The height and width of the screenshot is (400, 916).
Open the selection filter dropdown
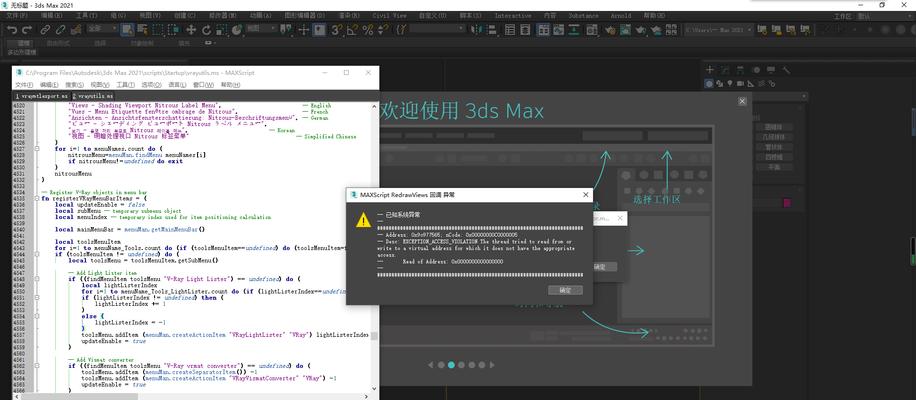click(x=102, y=29)
